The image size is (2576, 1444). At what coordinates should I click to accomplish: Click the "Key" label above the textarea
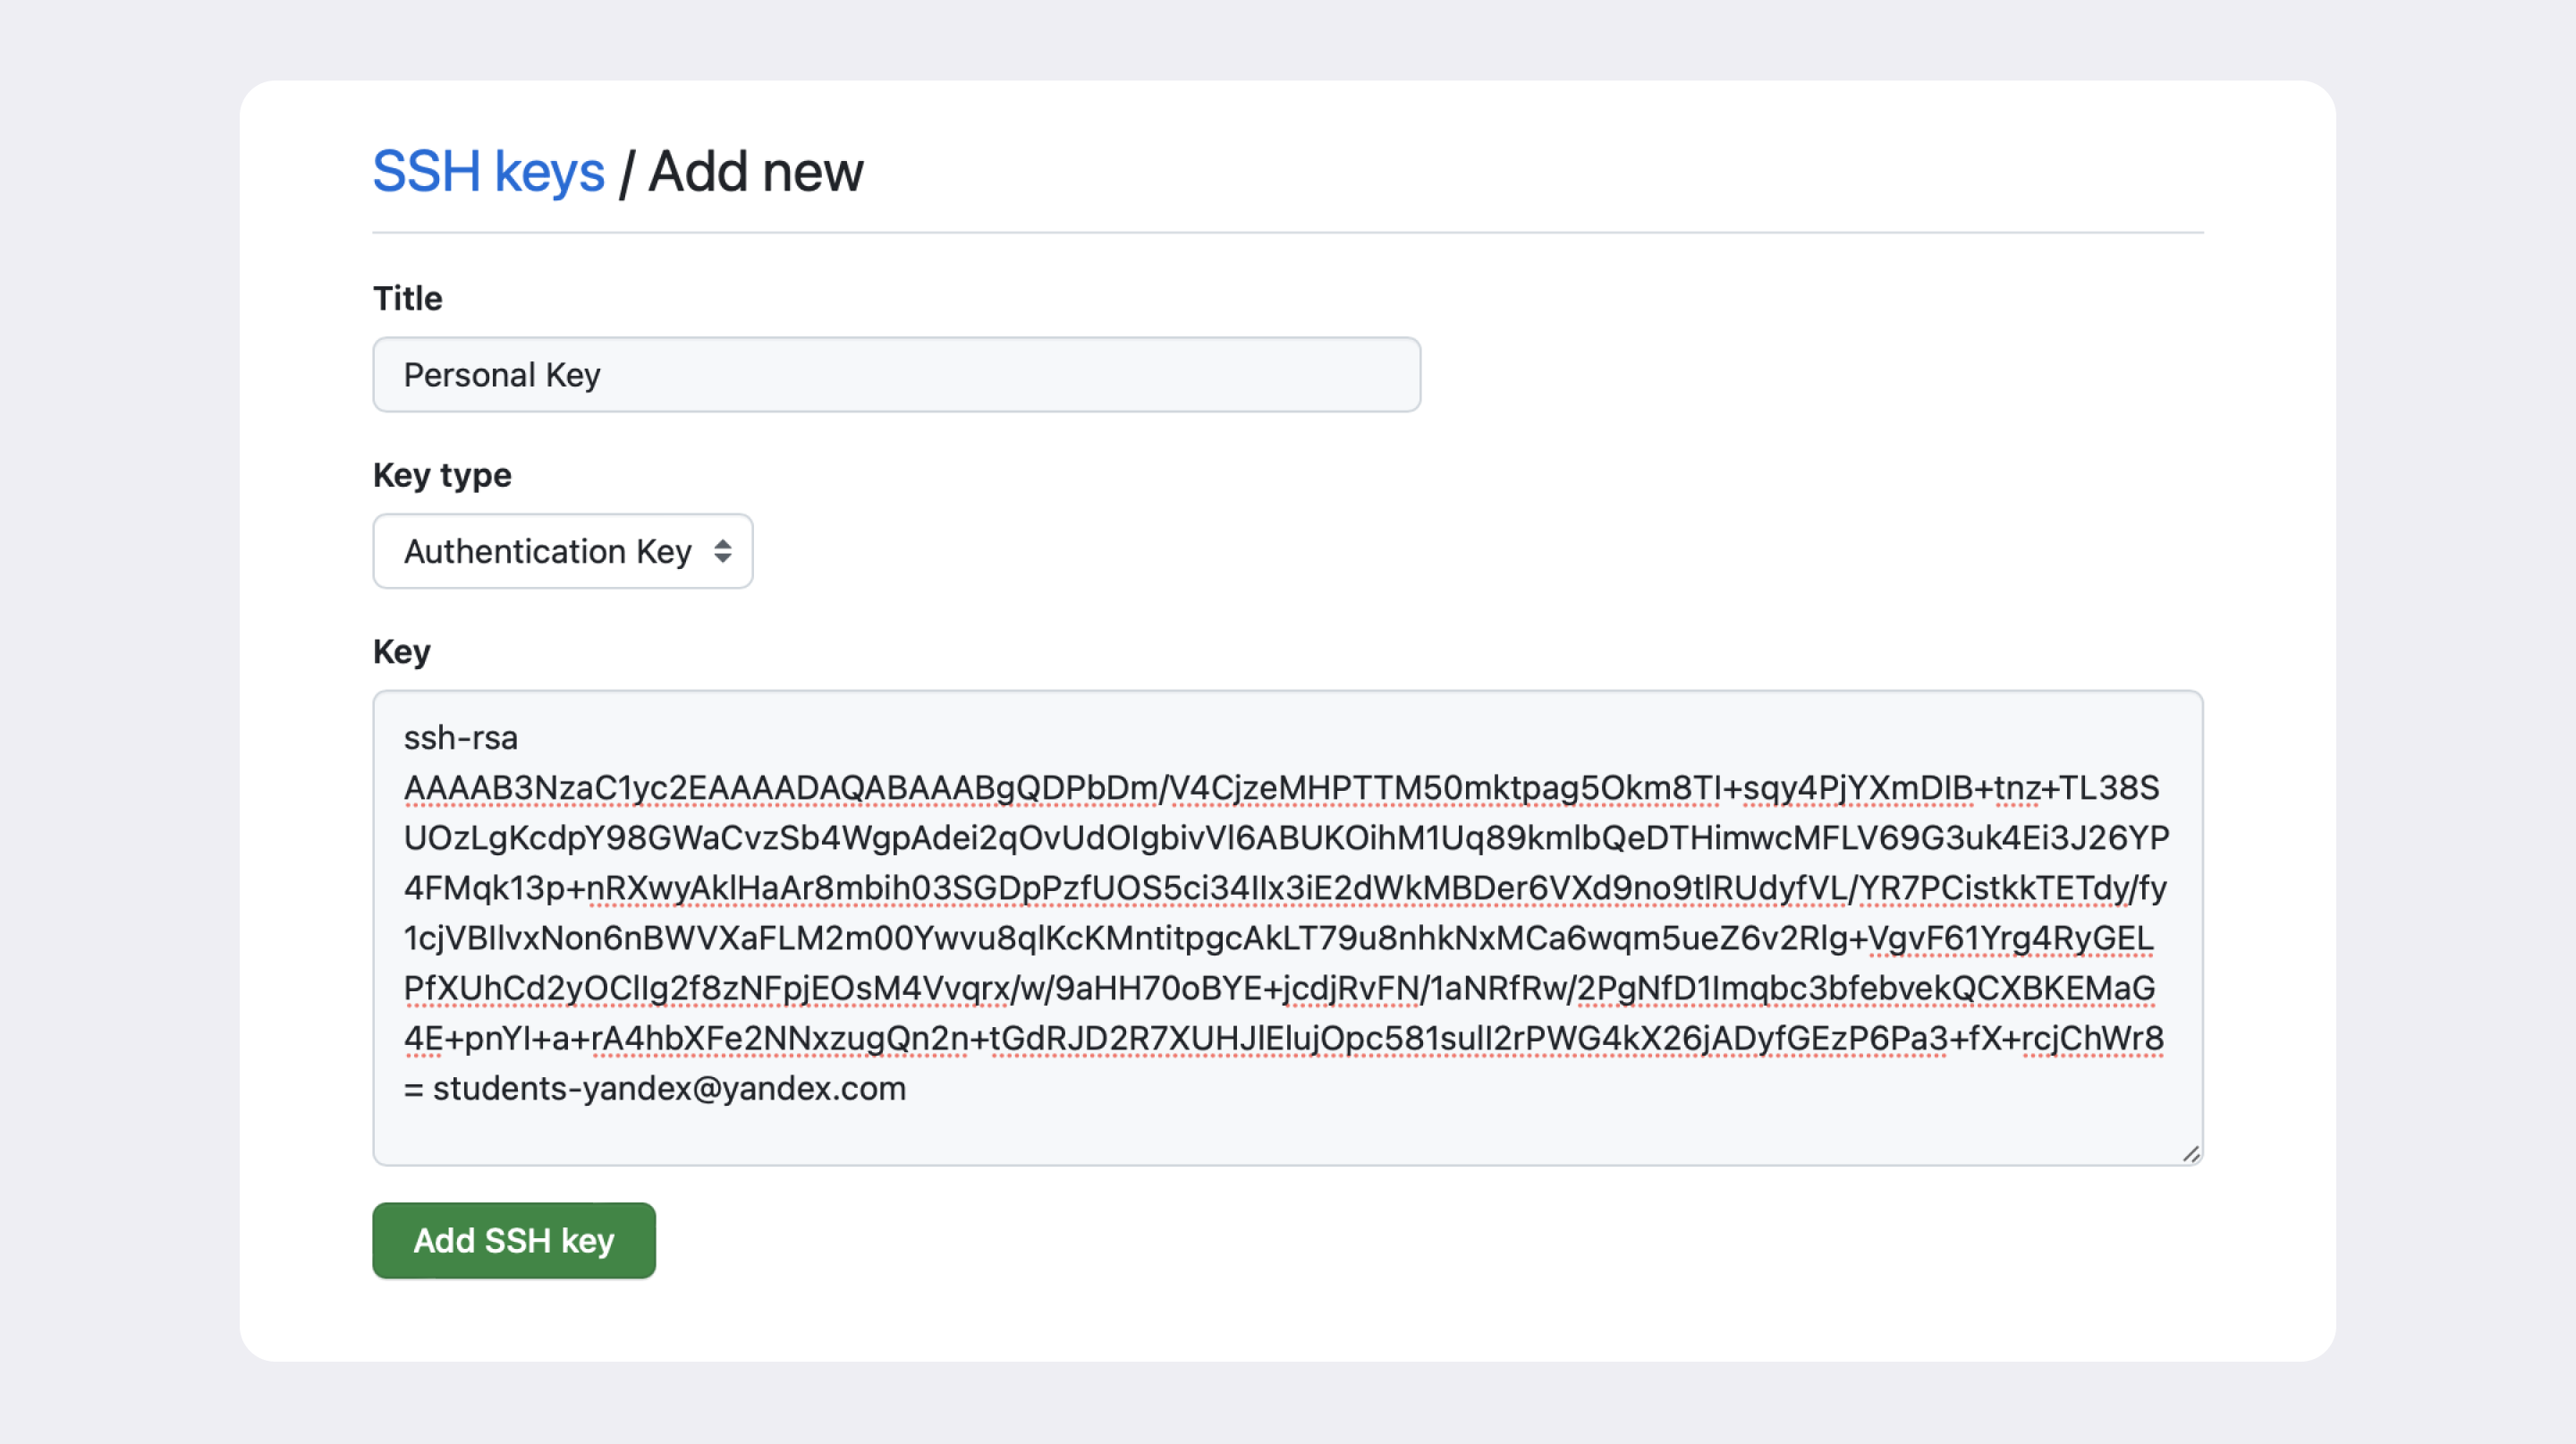[x=401, y=652]
